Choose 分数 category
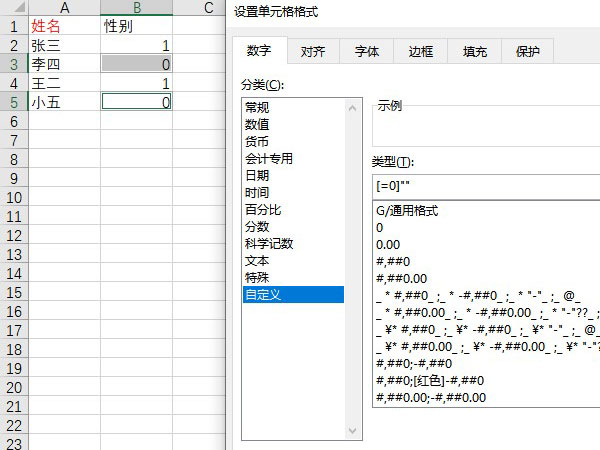This screenshot has width=600, height=450. 293,227
